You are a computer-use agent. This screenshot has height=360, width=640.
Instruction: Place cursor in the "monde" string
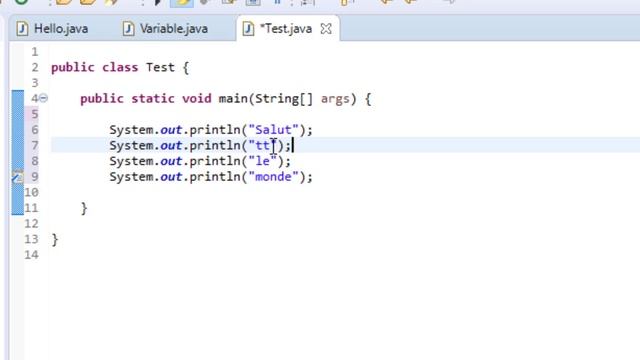click(273, 177)
